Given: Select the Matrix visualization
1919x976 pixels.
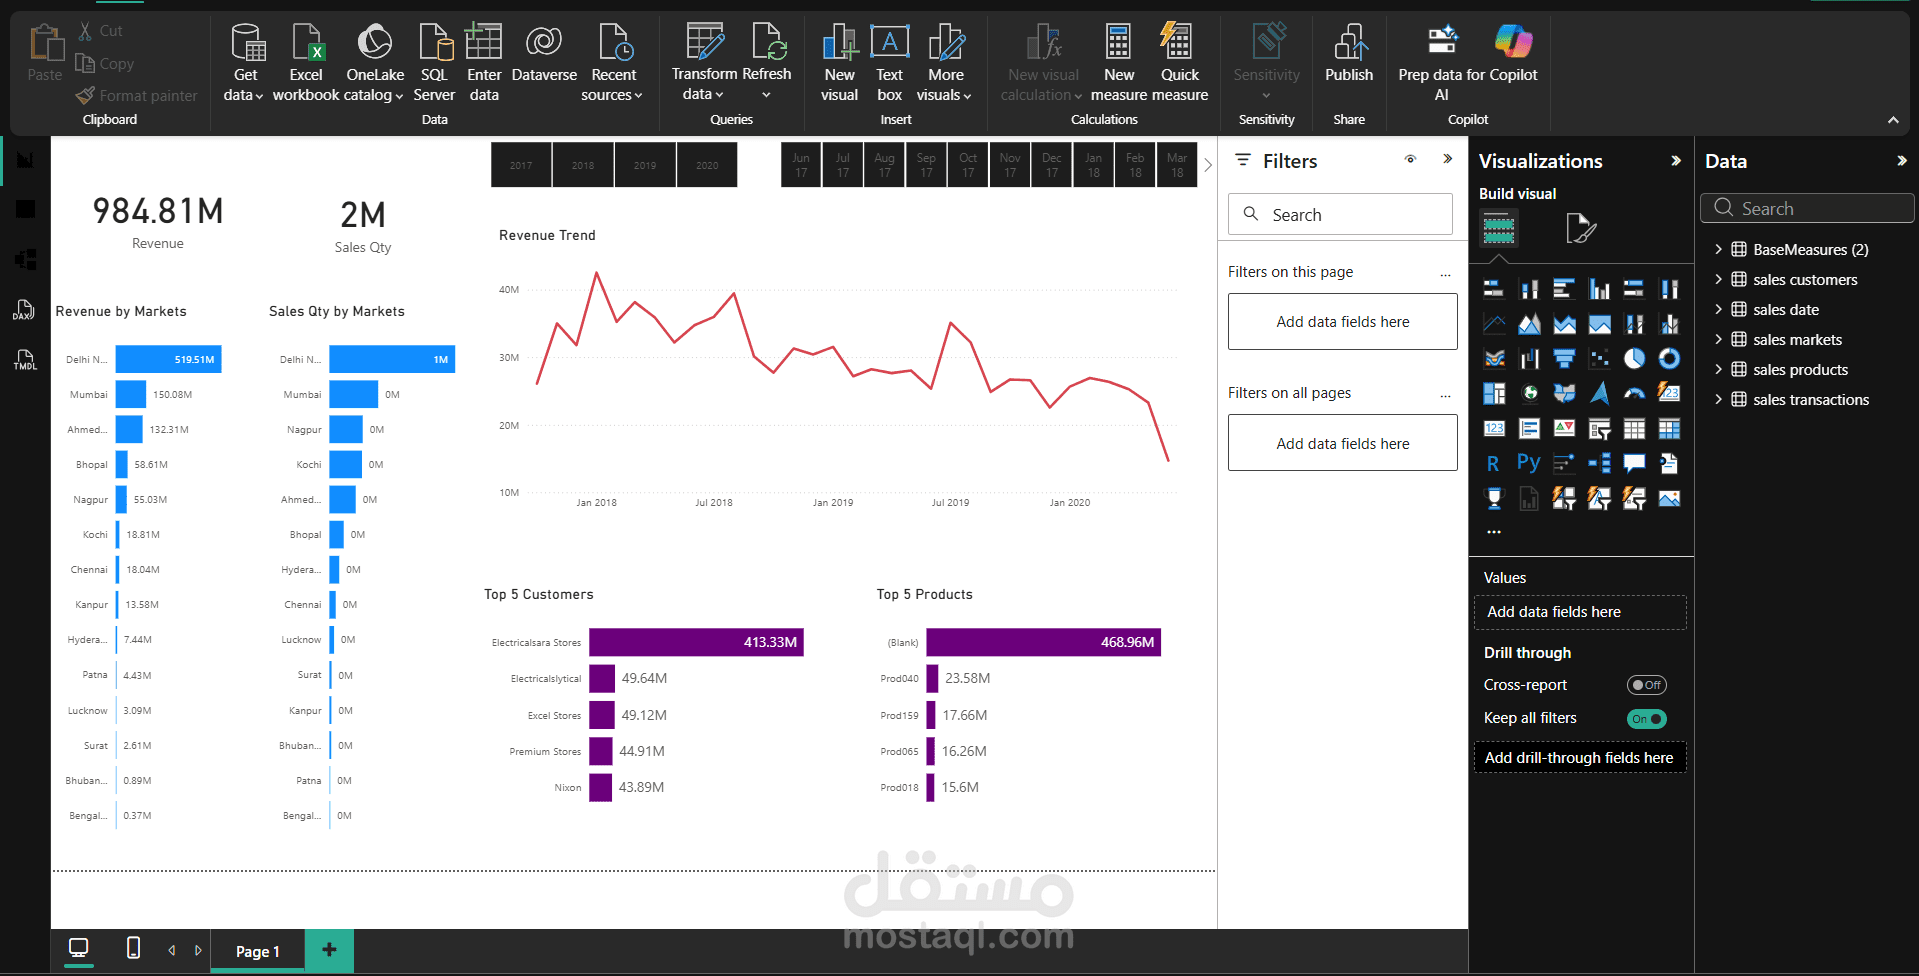Looking at the screenshot, I should click(1669, 429).
